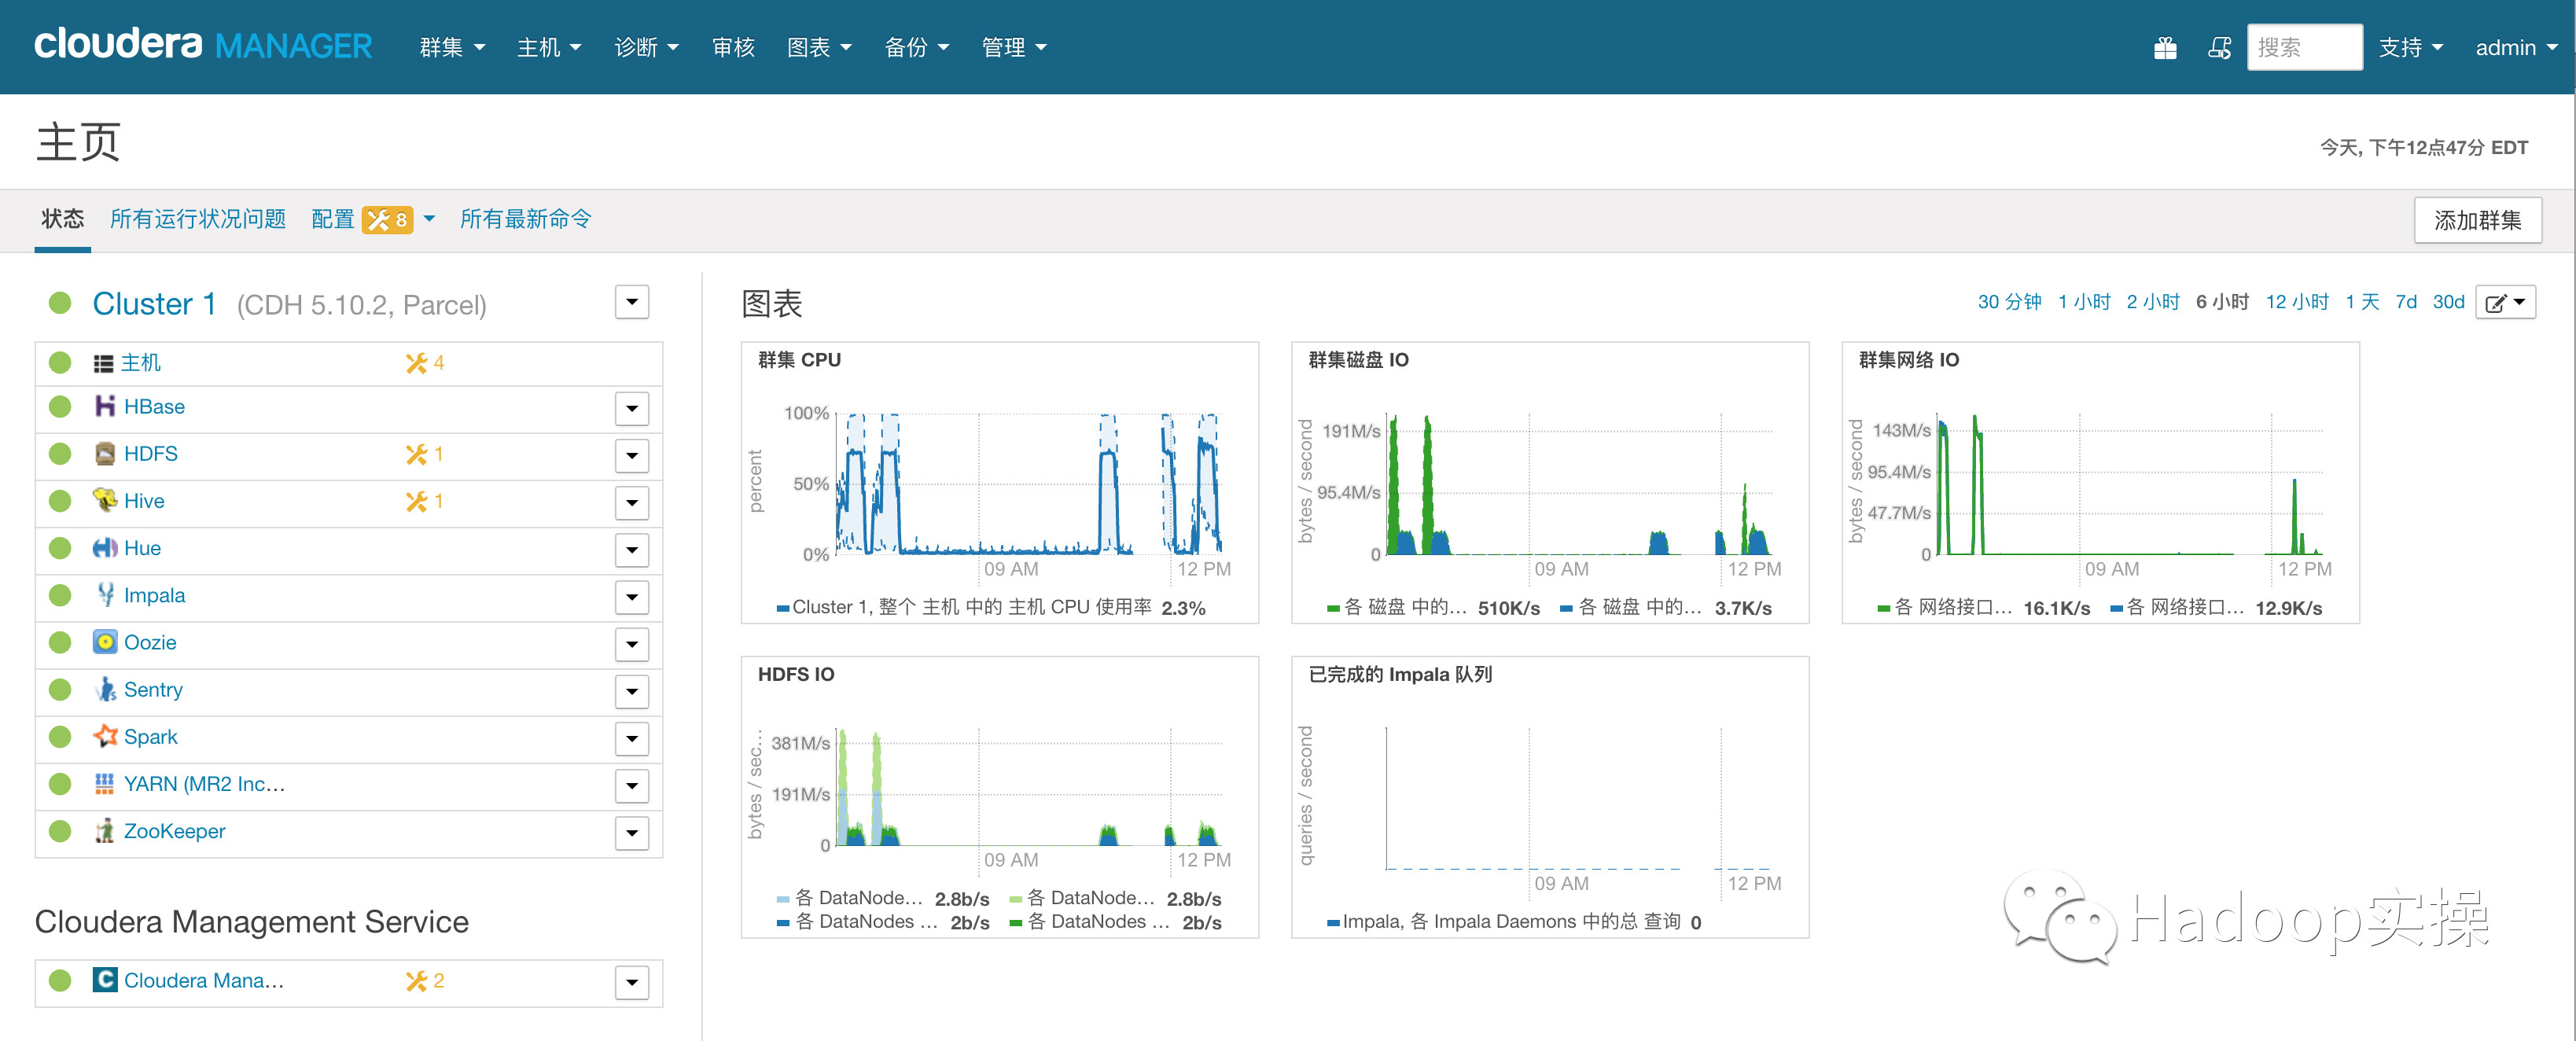Open the 群集磁盘 IO chart
This screenshot has height=1041, width=2576.
click(x=1549, y=483)
